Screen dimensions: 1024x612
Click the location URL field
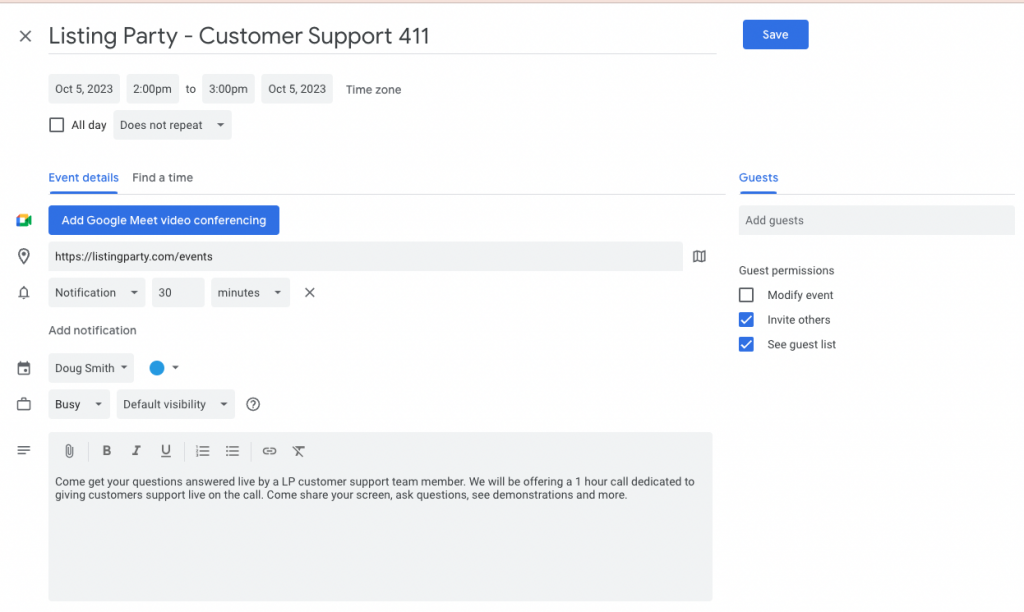tap(366, 257)
